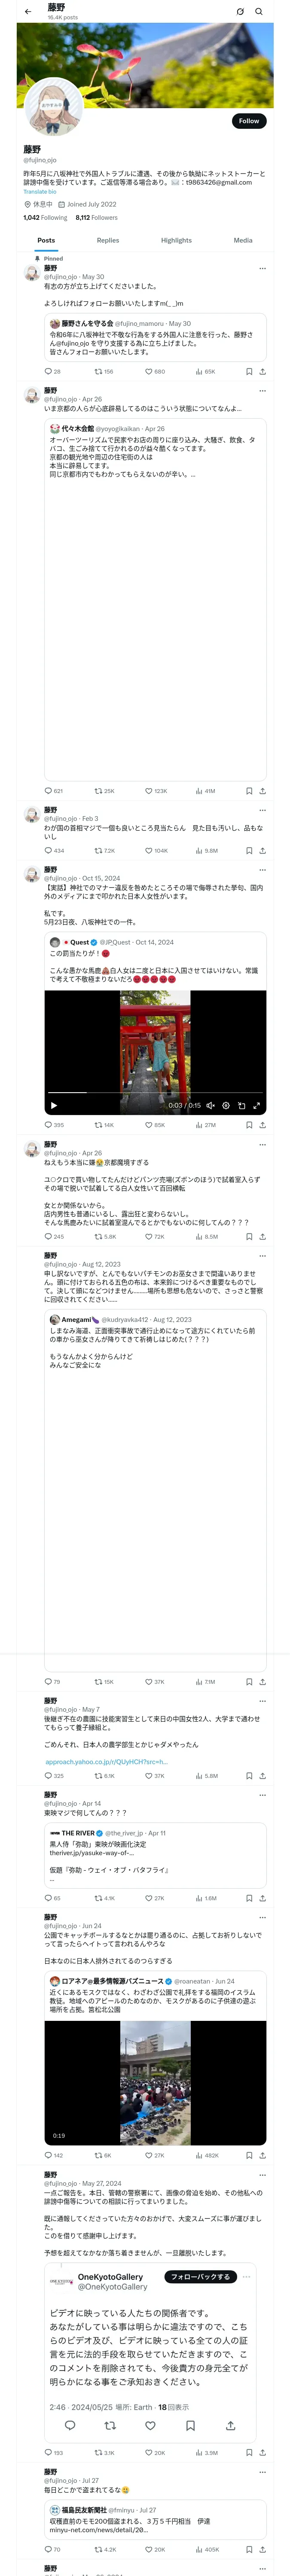Image resolution: width=290 pixels, height=2576 pixels.
Task: Like the pinned May 30 post
Action: coord(149,371)
